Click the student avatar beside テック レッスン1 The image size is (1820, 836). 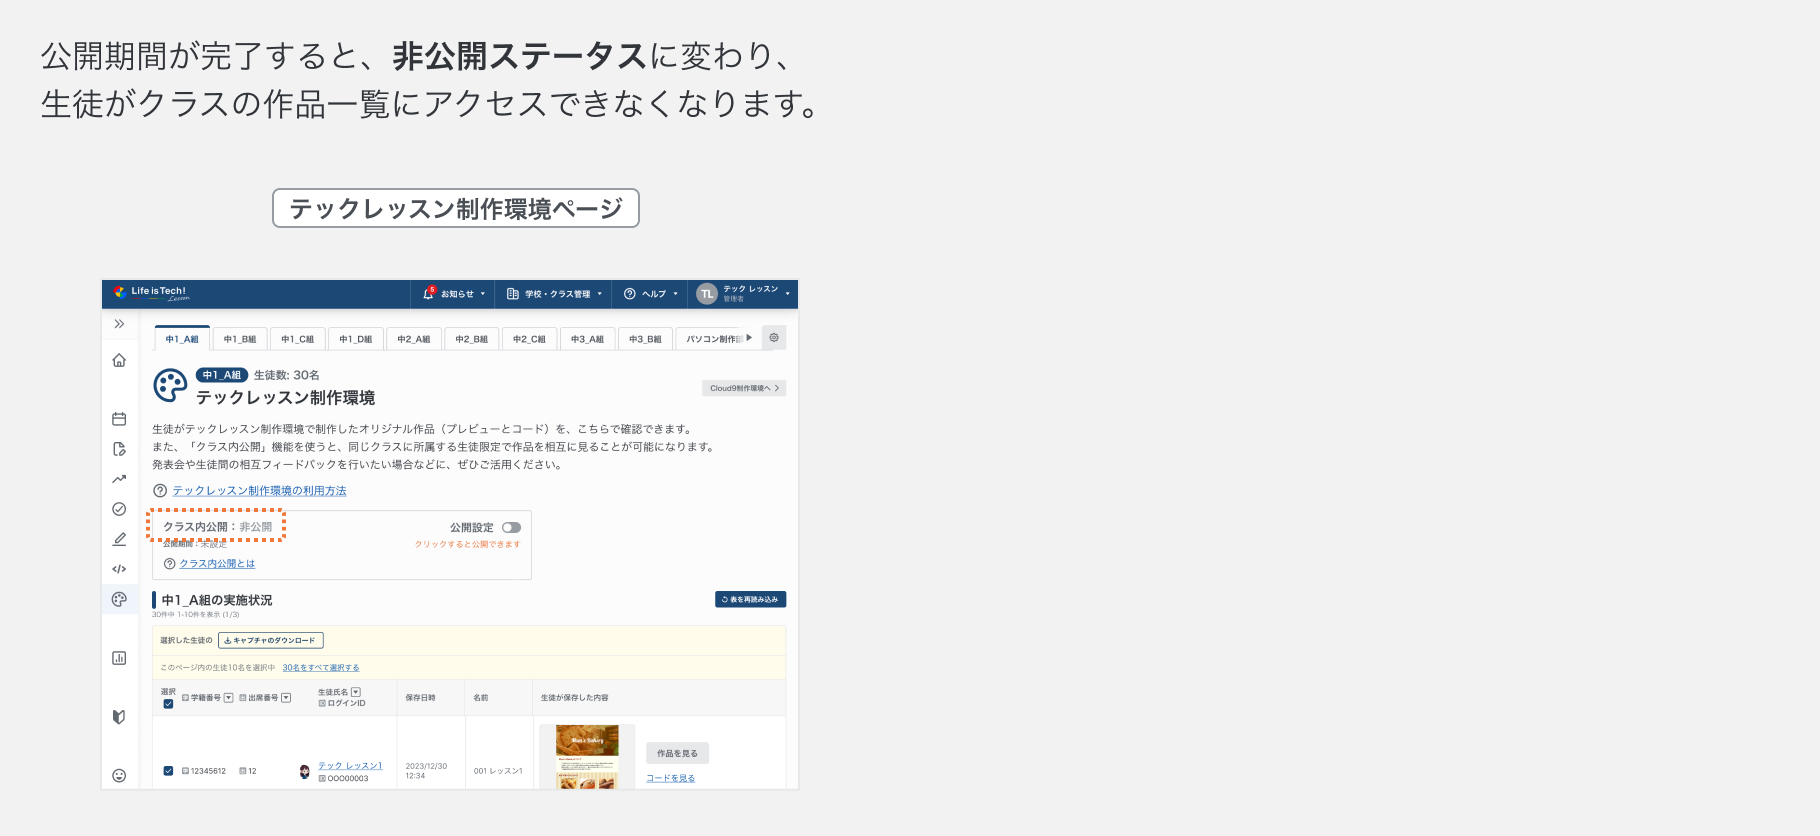pos(304,771)
